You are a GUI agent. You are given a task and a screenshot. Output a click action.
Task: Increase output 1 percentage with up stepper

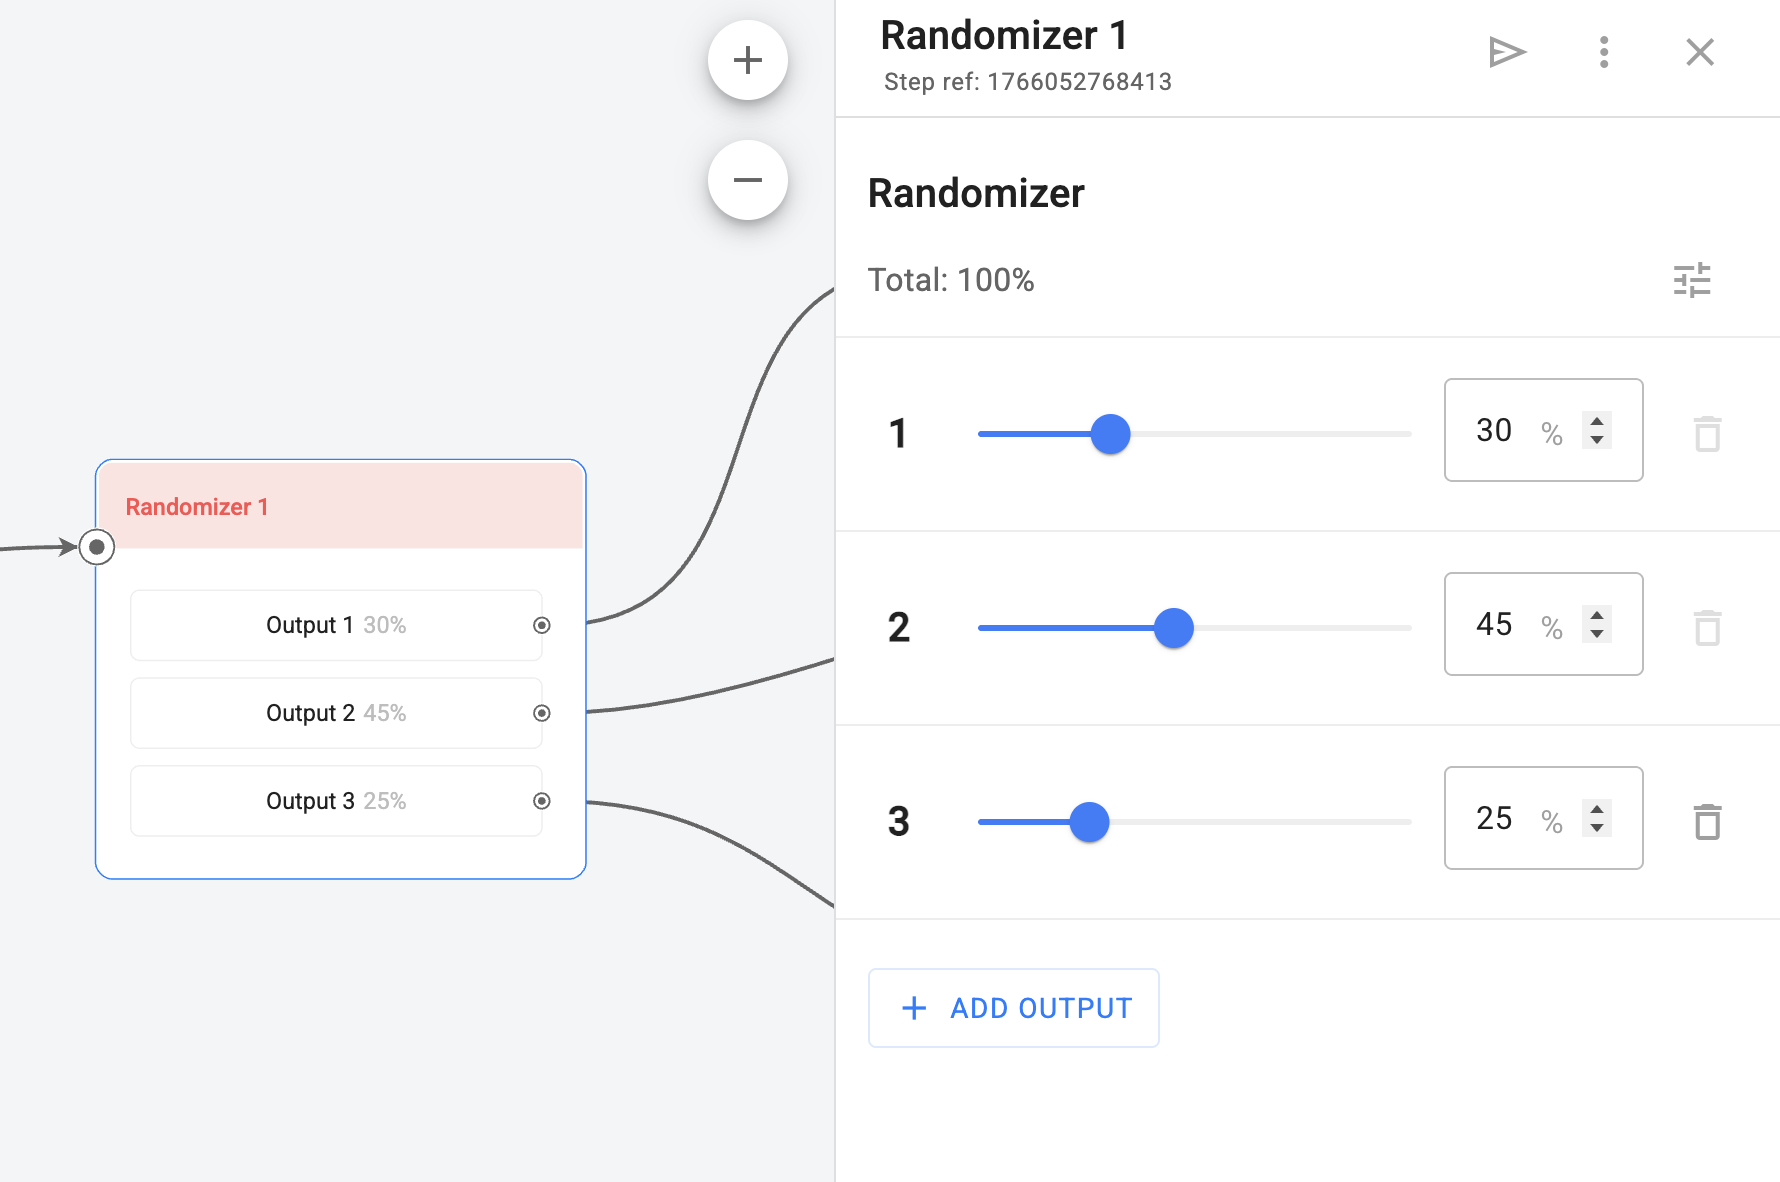(1597, 421)
